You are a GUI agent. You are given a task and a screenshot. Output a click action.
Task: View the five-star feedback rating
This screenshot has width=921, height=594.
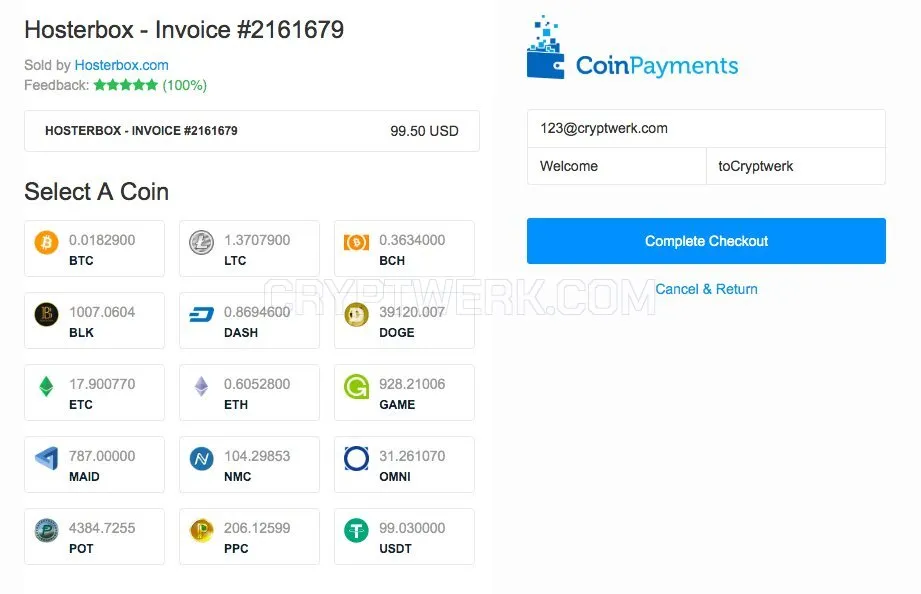[x=126, y=85]
